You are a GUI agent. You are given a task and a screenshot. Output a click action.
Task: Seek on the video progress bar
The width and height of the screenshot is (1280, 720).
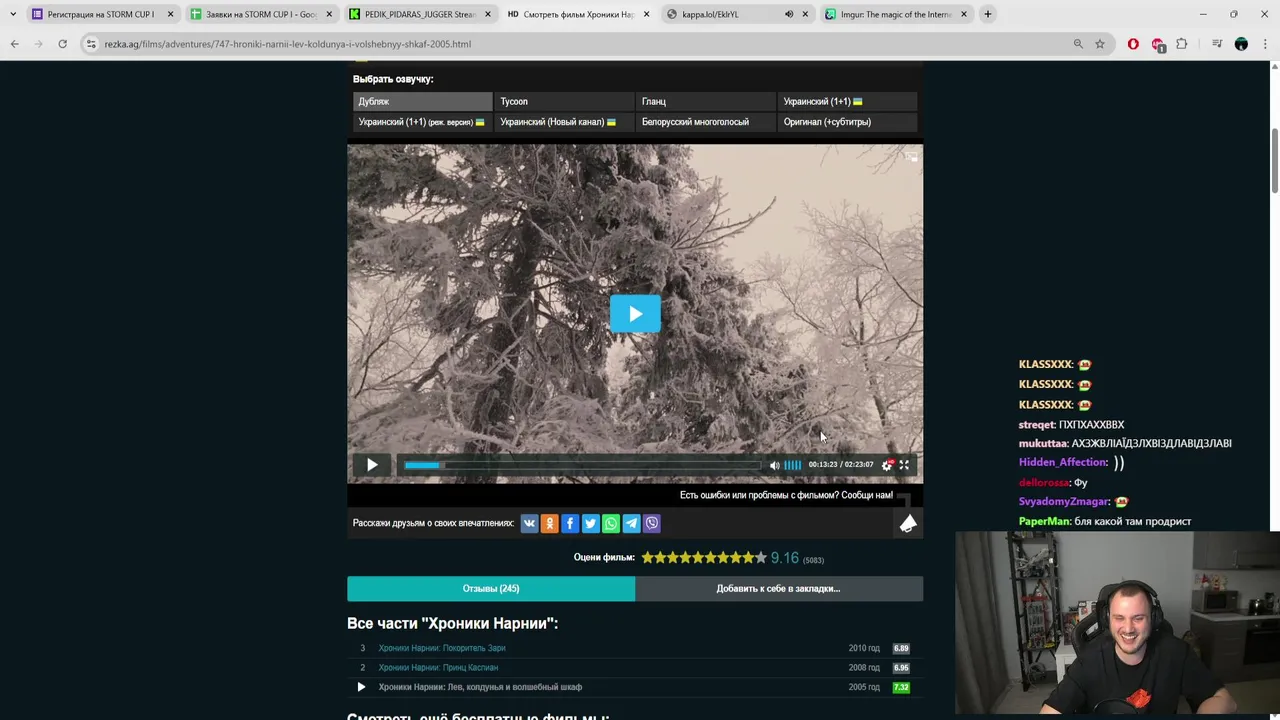[x=583, y=465]
